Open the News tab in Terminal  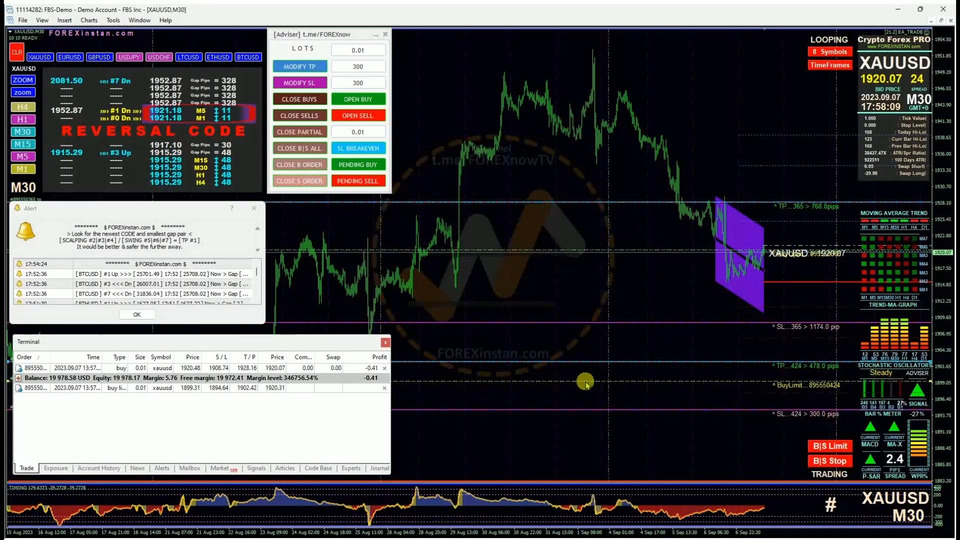tap(137, 468)
